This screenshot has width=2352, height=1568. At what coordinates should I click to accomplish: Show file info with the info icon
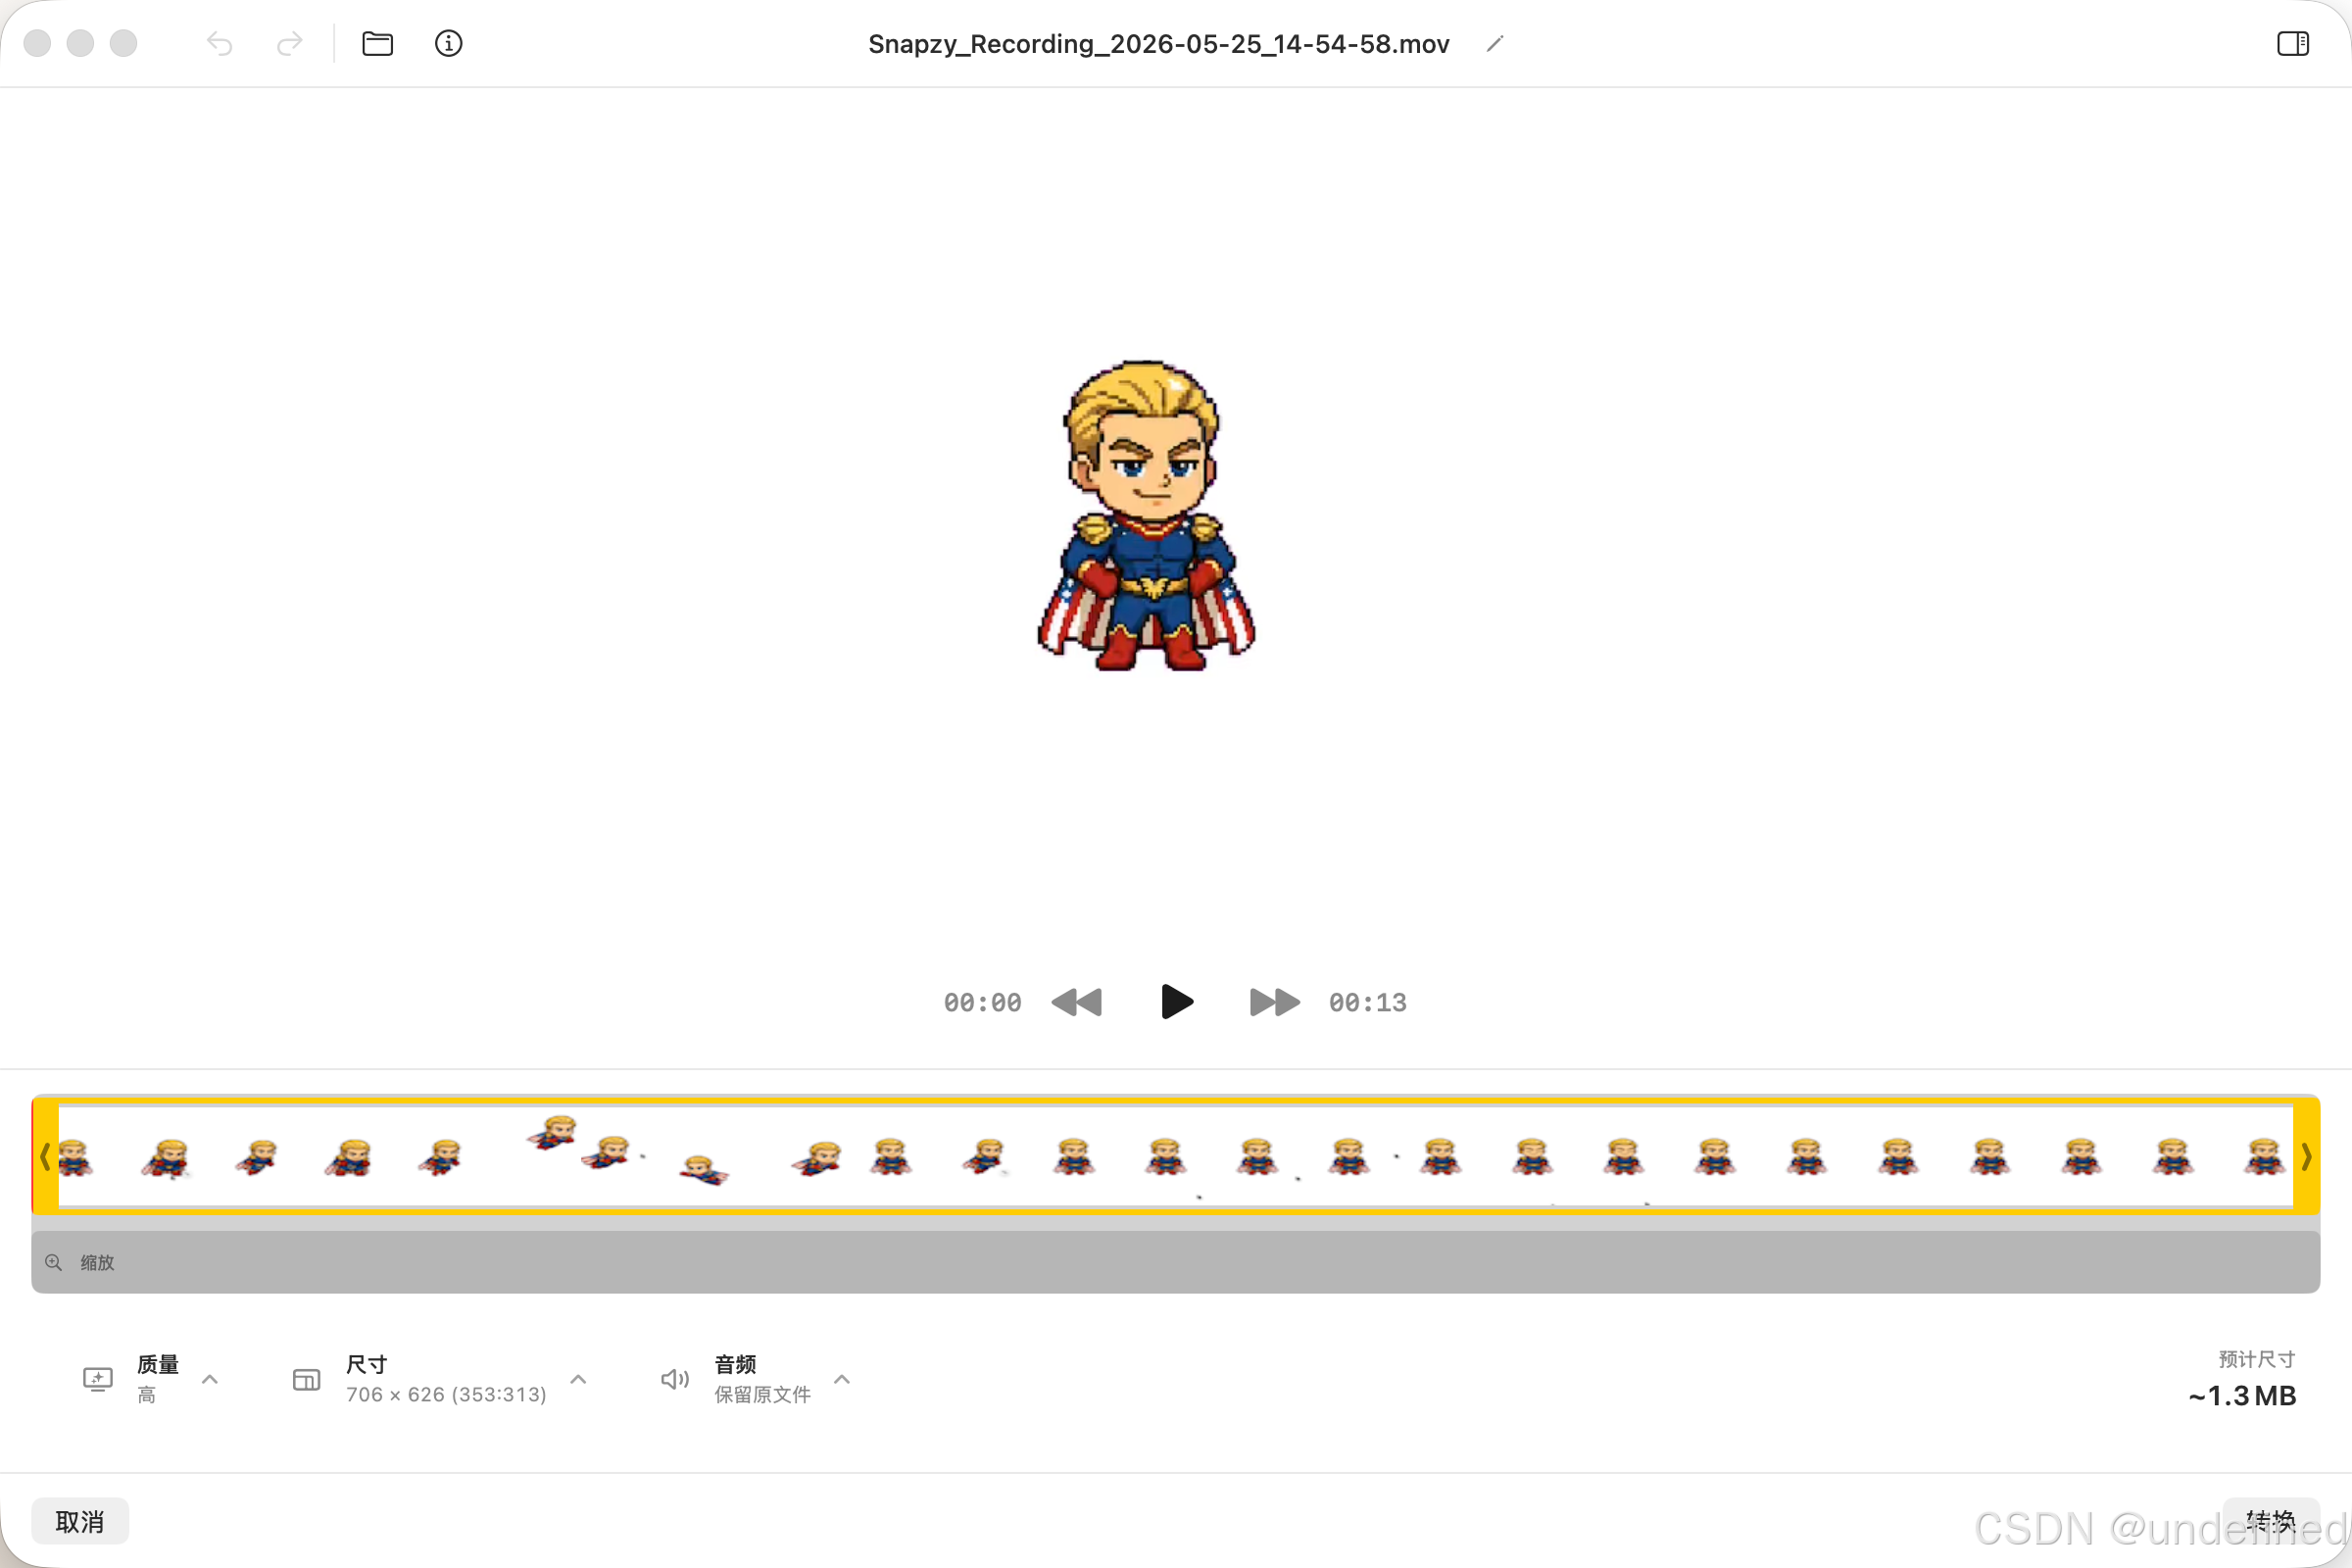[x=448, y=44]
